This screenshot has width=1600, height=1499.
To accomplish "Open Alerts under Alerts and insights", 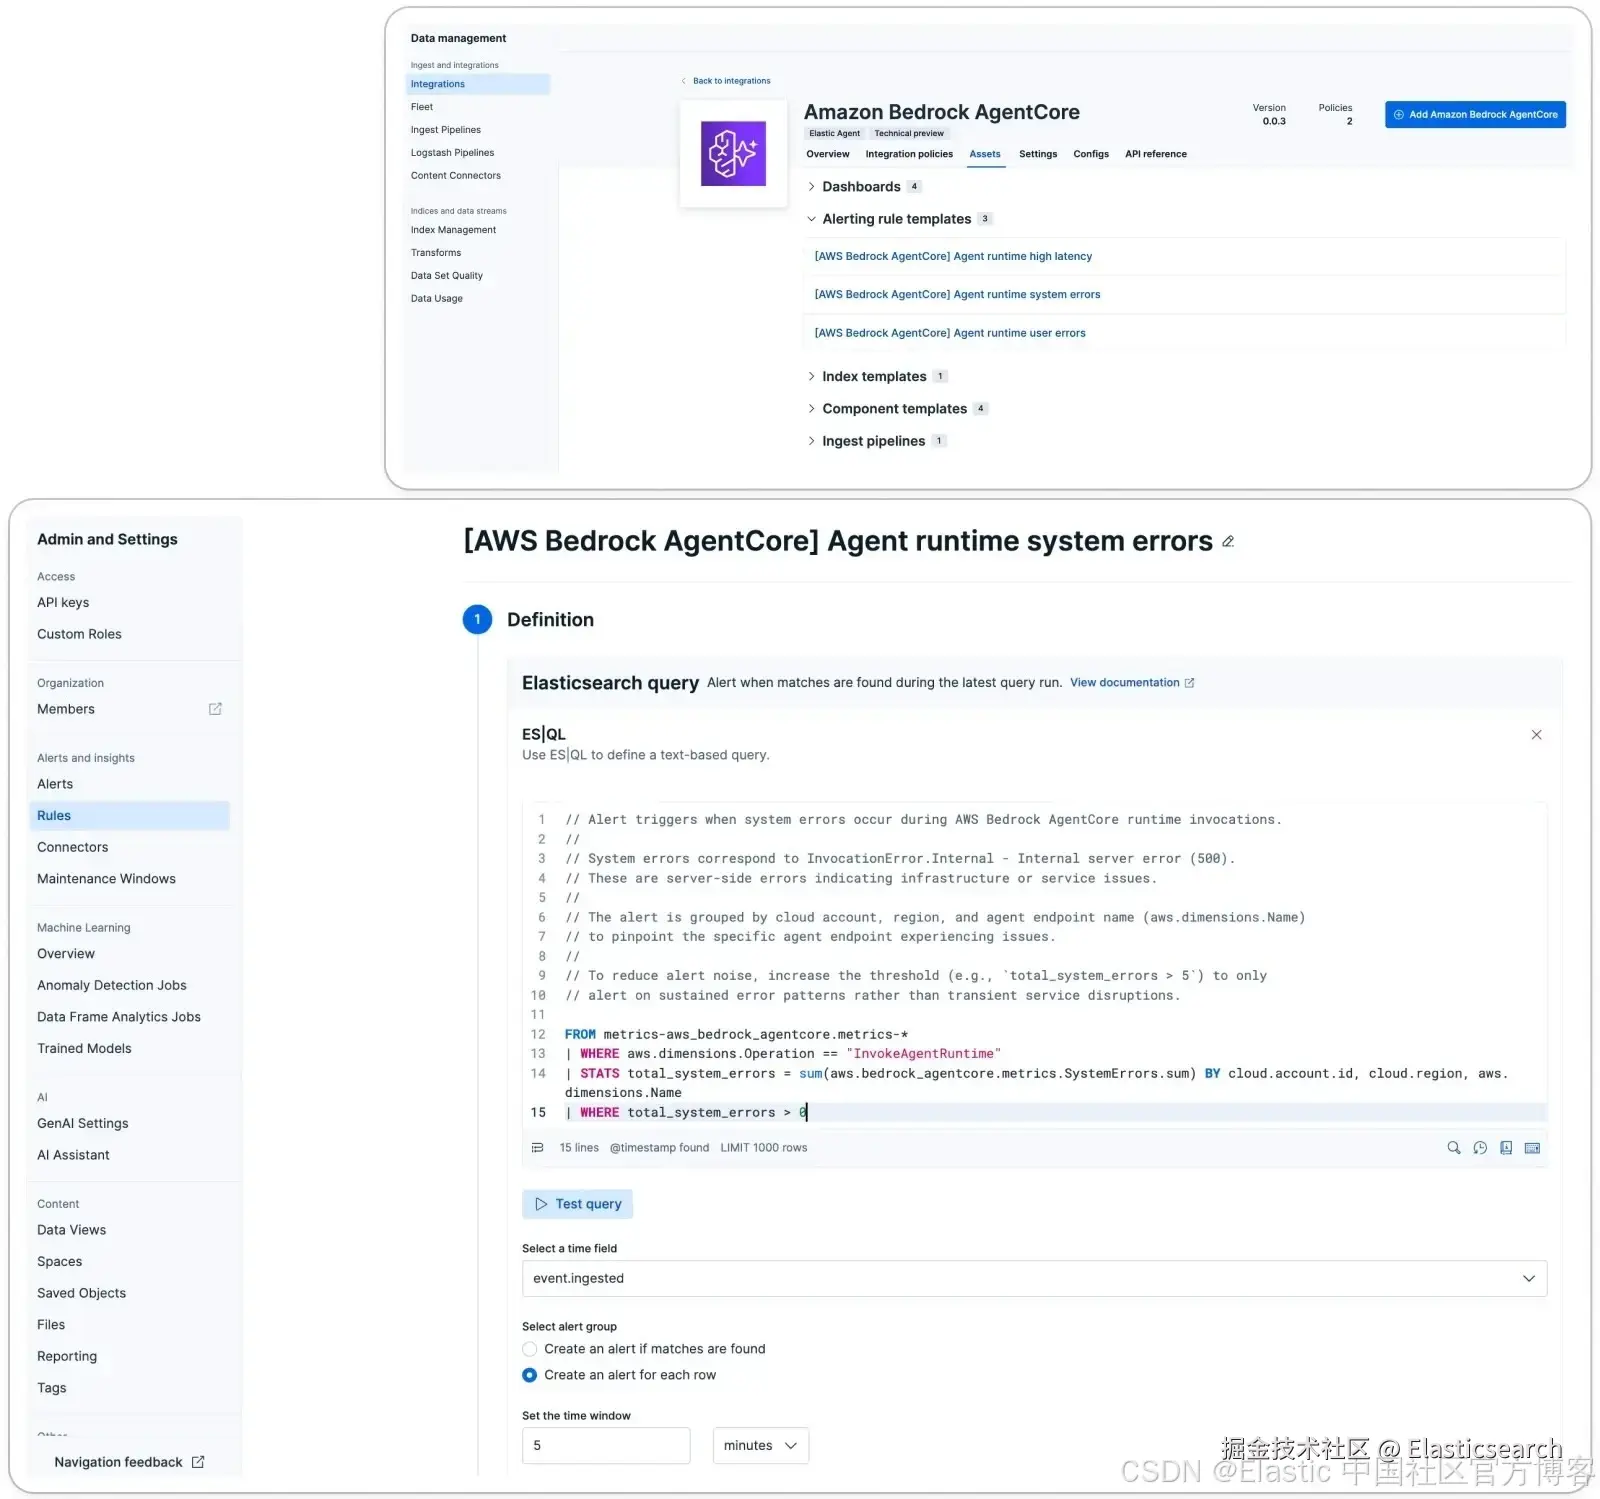I will (x=55, y=784).
